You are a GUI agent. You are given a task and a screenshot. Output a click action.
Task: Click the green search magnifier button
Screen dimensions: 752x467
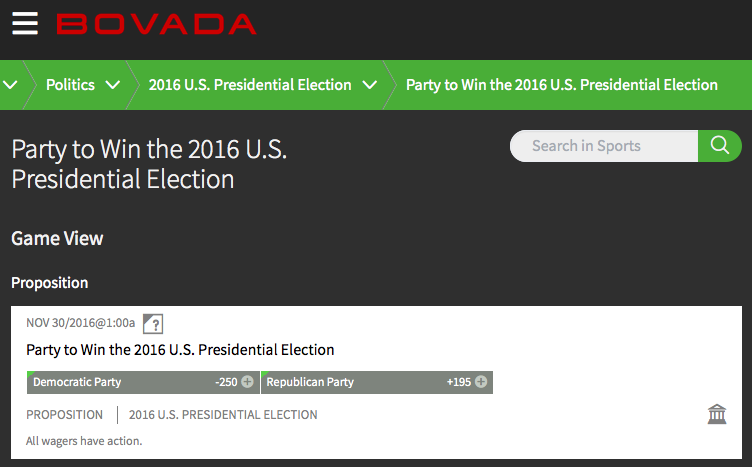coord(719,146)
